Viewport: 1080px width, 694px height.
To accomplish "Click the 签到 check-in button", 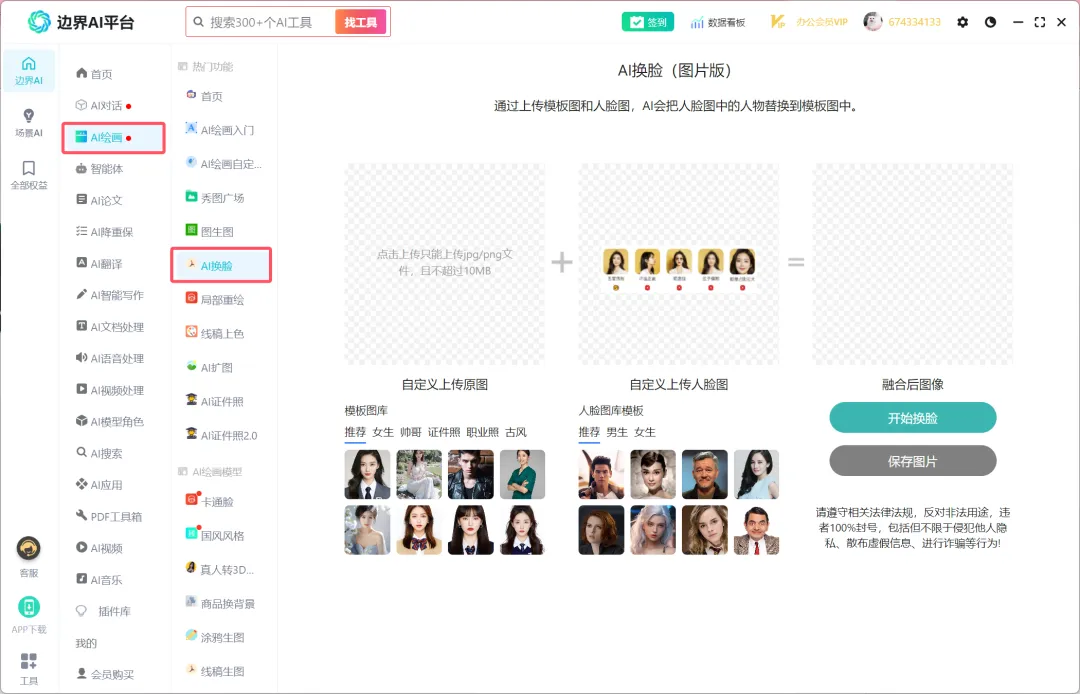I will tap(647, 22).
